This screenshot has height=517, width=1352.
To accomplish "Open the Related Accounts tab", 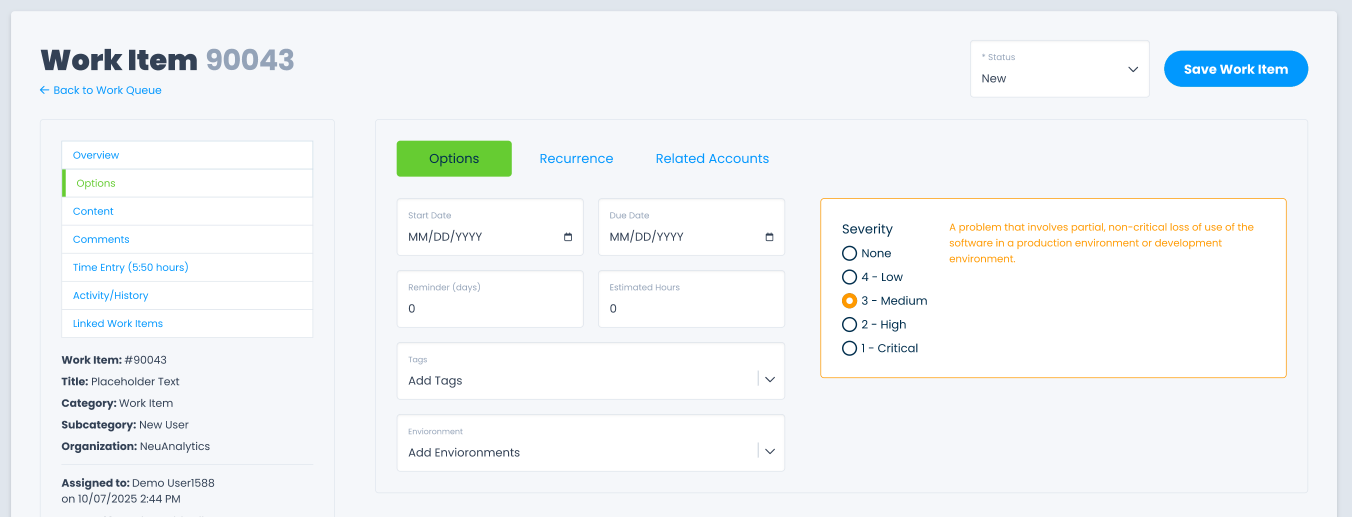I will pos(712,159).
